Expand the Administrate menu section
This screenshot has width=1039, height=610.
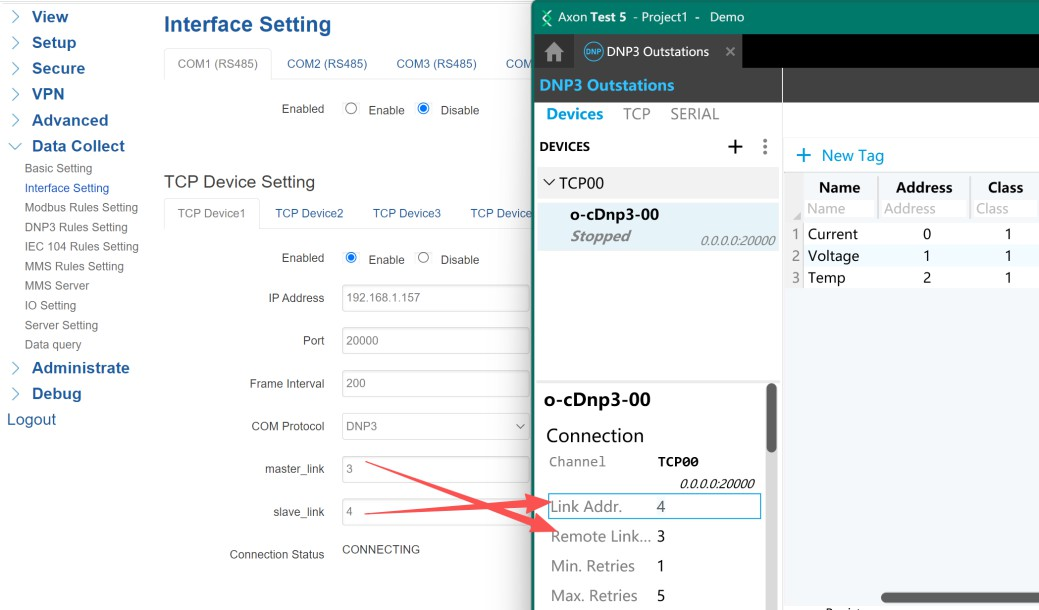click(x=15, y=368)
